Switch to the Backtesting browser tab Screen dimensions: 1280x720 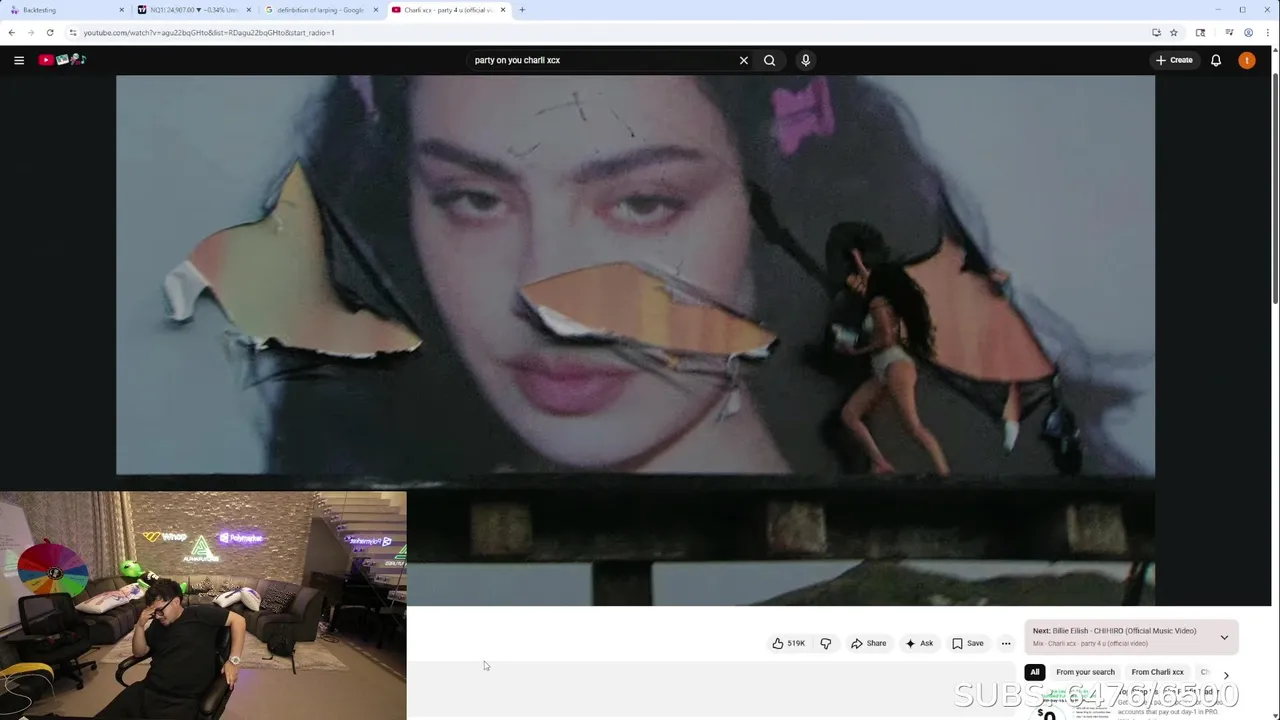click(65, 10)
